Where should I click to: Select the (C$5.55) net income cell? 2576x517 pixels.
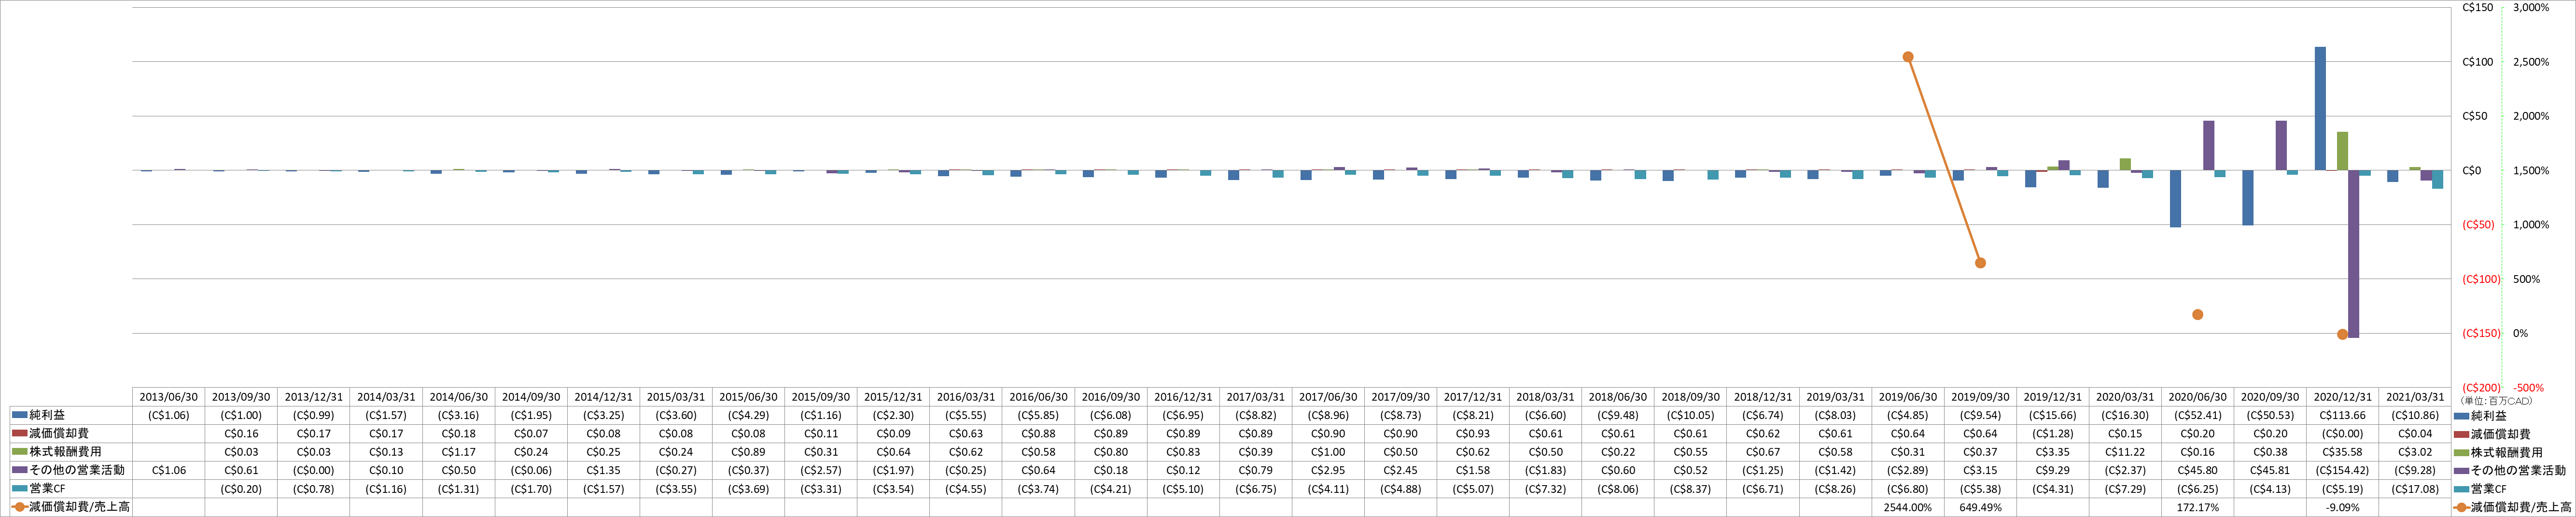click(x=966, y=415)
